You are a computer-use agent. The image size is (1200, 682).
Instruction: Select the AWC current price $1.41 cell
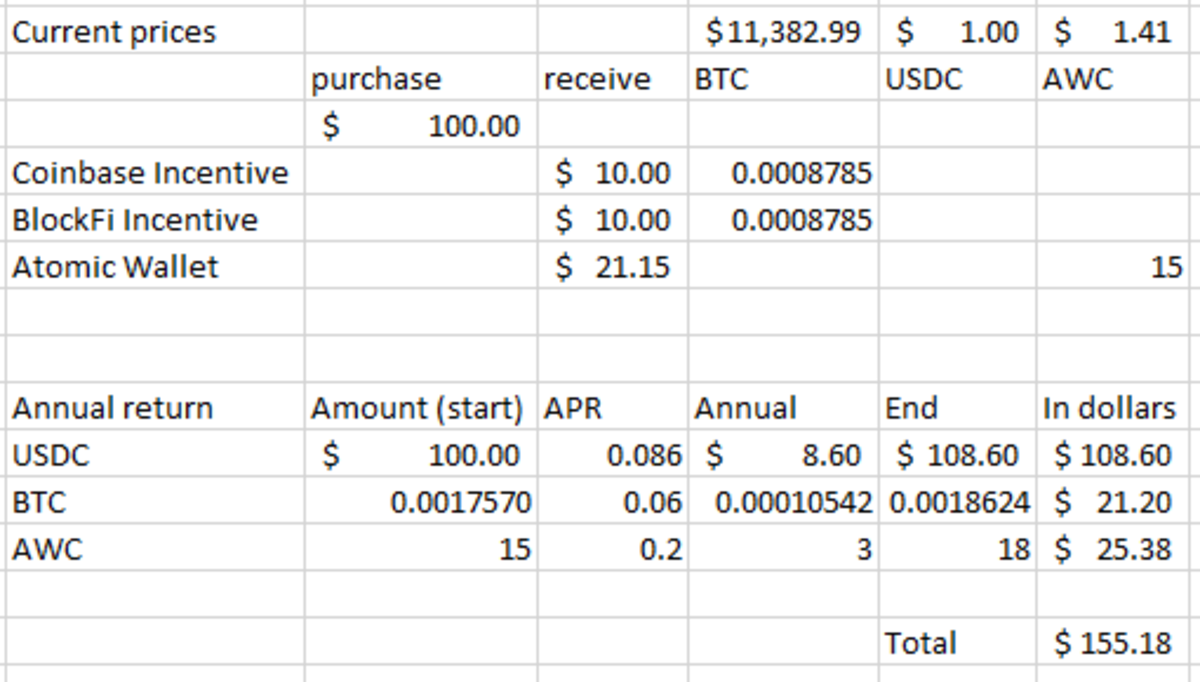1116,32
